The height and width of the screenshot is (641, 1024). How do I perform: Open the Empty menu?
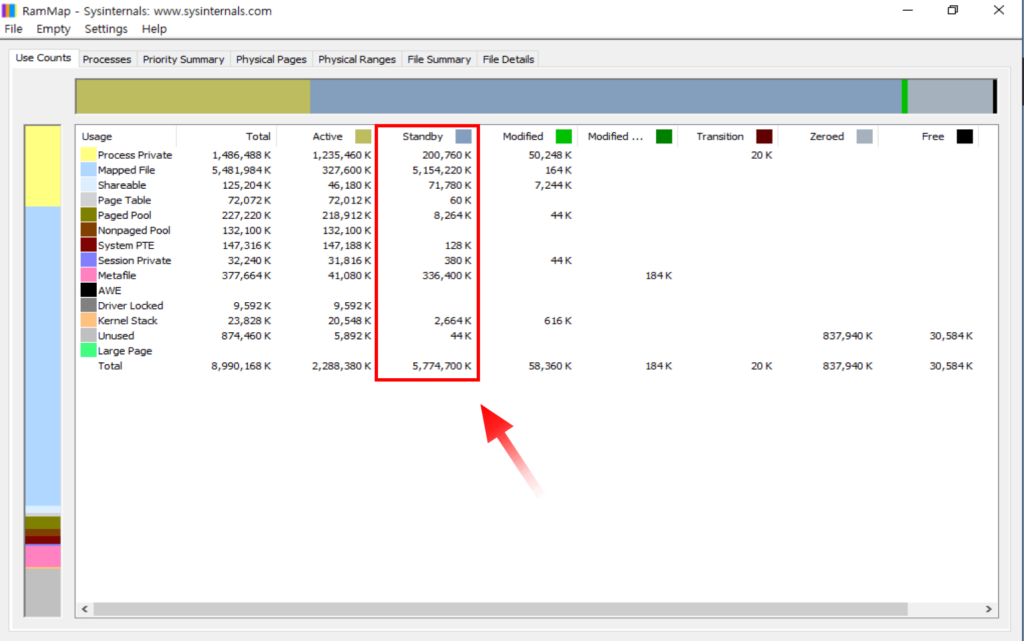53,29
